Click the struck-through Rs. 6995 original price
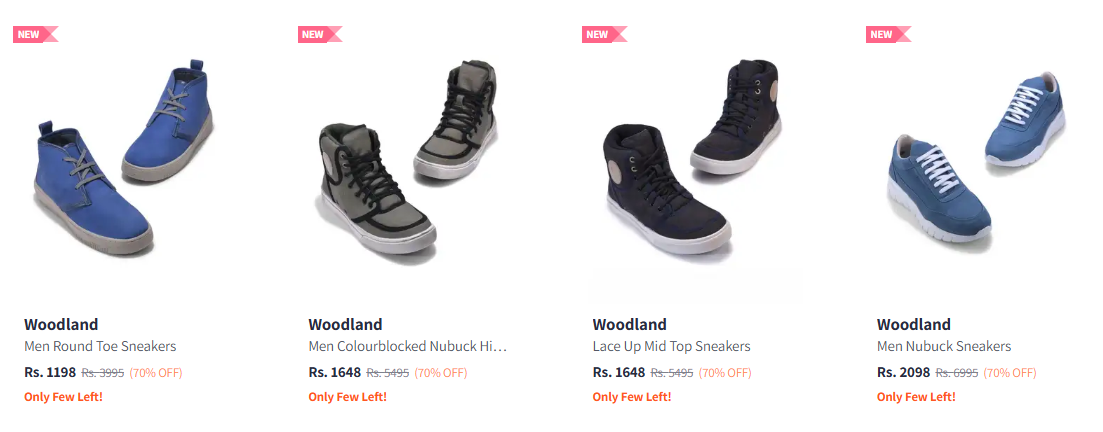 956,373
